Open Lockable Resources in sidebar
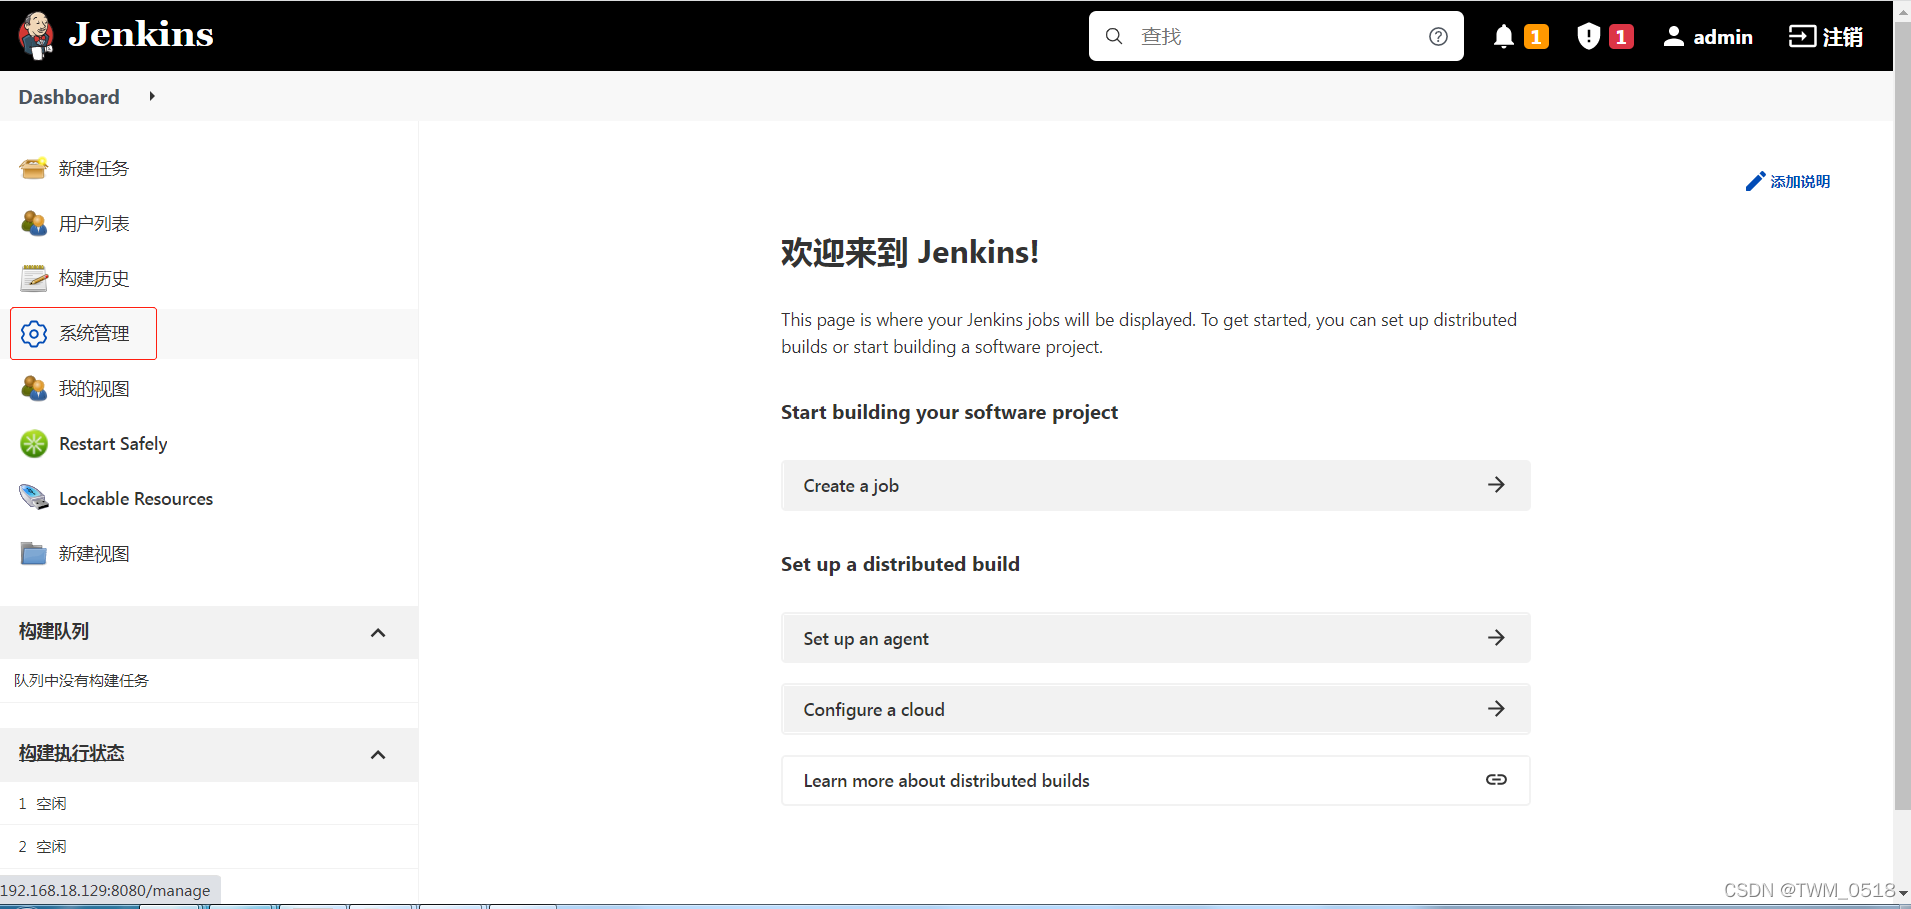 [x=136, y=498]
